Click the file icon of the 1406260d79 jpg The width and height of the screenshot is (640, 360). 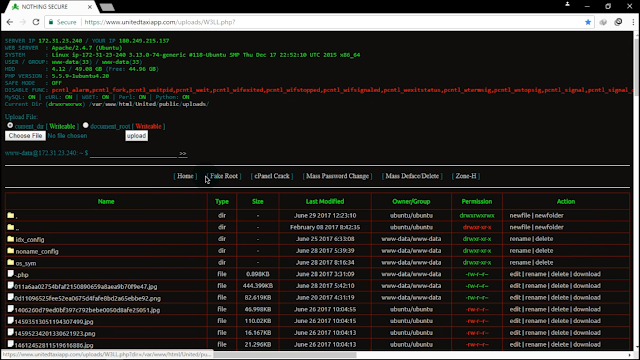point(11,309)
